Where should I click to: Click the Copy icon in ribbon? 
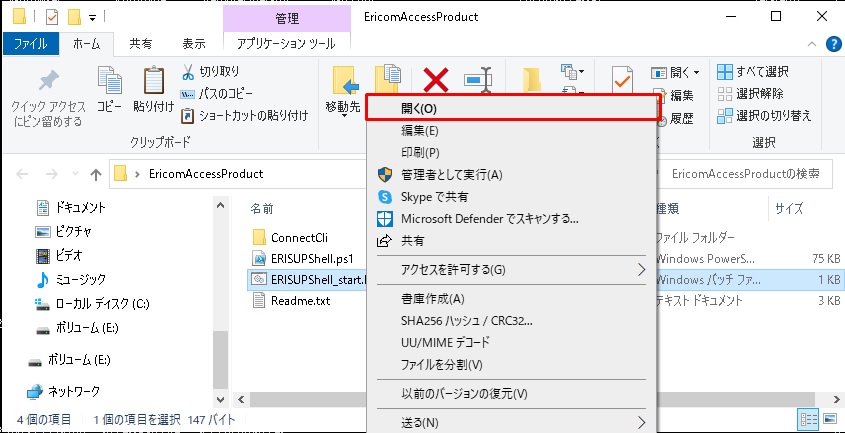[x=109, y=82]
